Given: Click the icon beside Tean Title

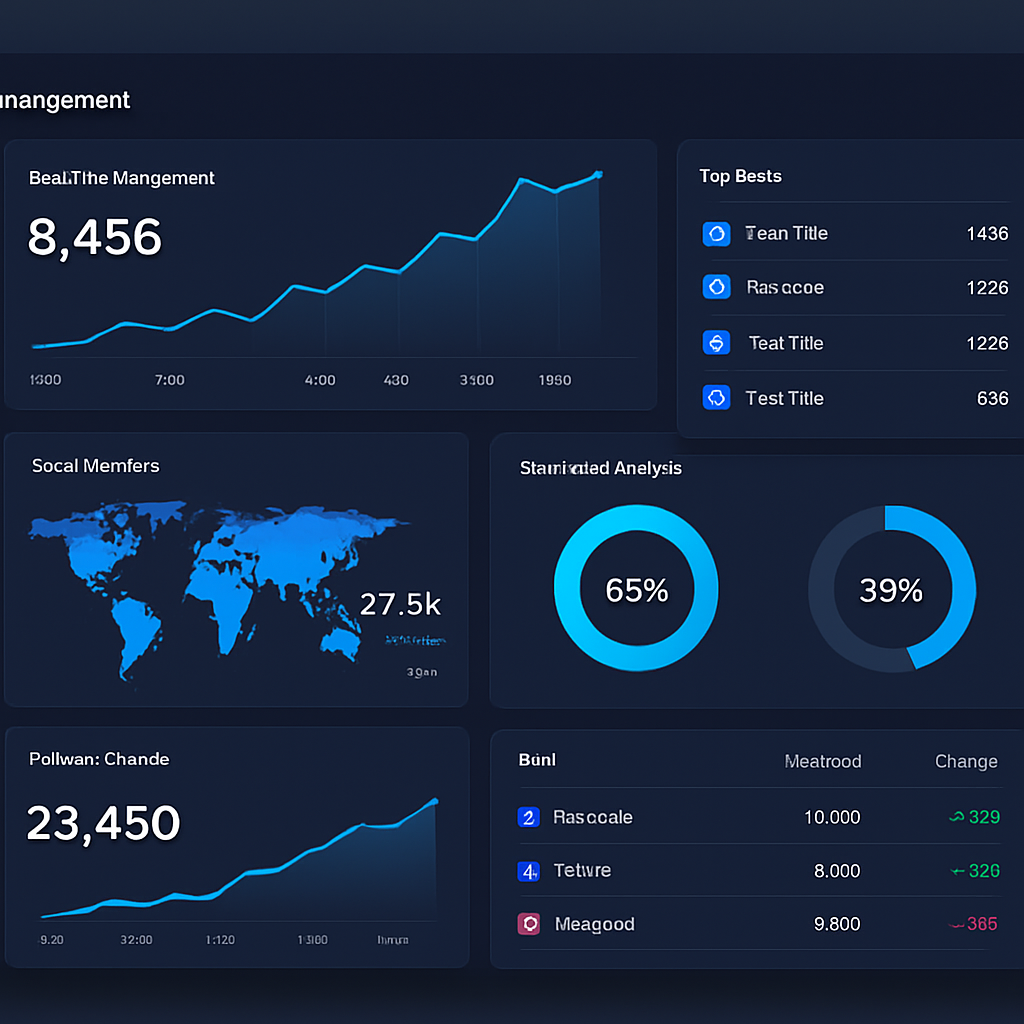Looking at the screenshot, I should pos(716,233).
